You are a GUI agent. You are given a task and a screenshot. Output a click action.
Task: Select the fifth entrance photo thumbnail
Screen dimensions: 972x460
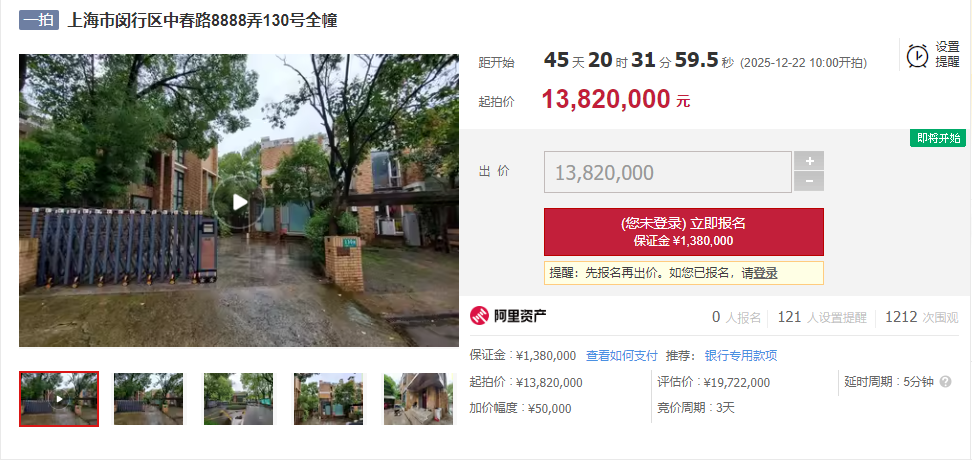pyautogui.click(x=418, y=399)
